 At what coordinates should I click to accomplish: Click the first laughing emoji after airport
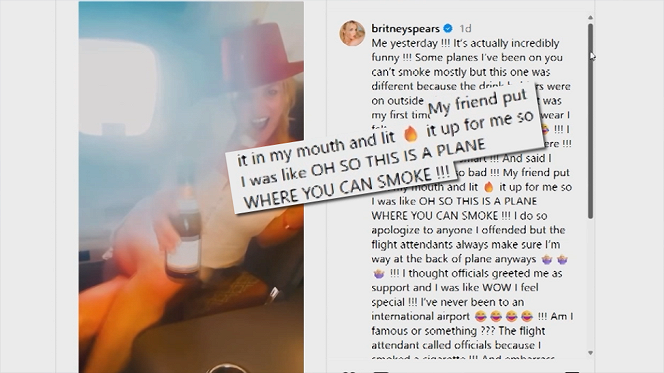point(480,316)
